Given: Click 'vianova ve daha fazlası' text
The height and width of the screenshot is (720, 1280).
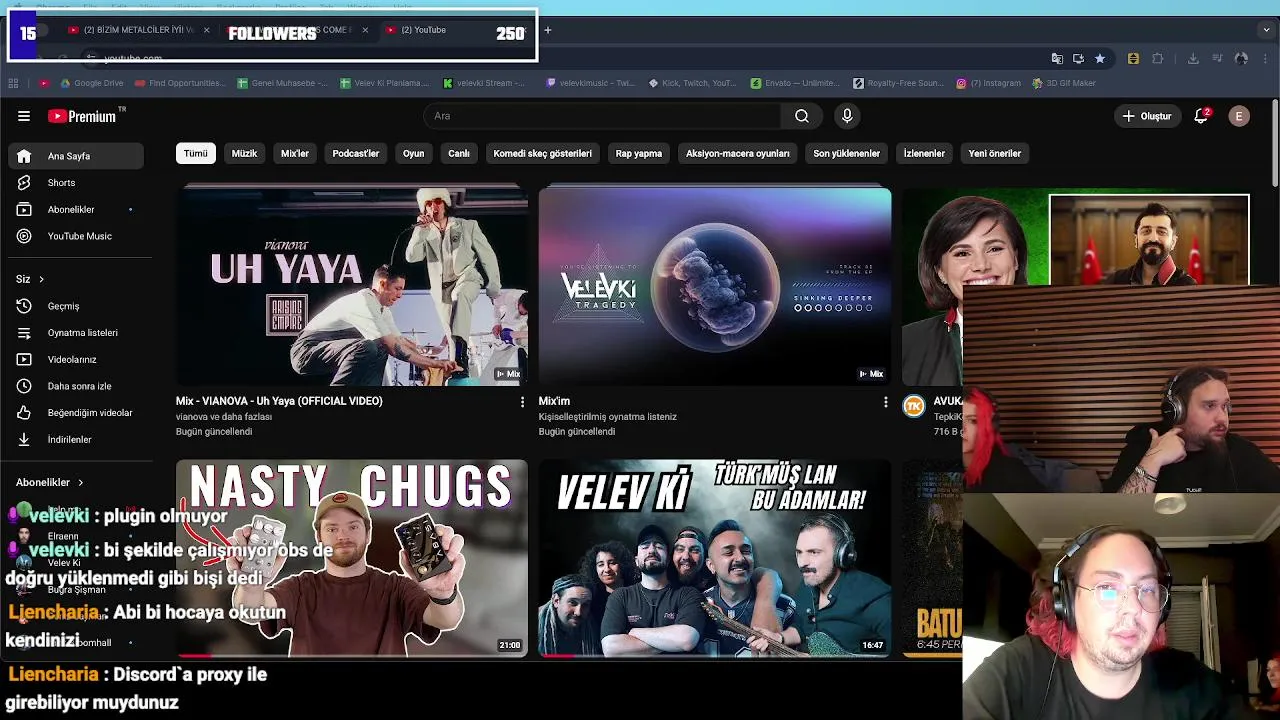Looking at the screenshot, I should click(224, 417).
